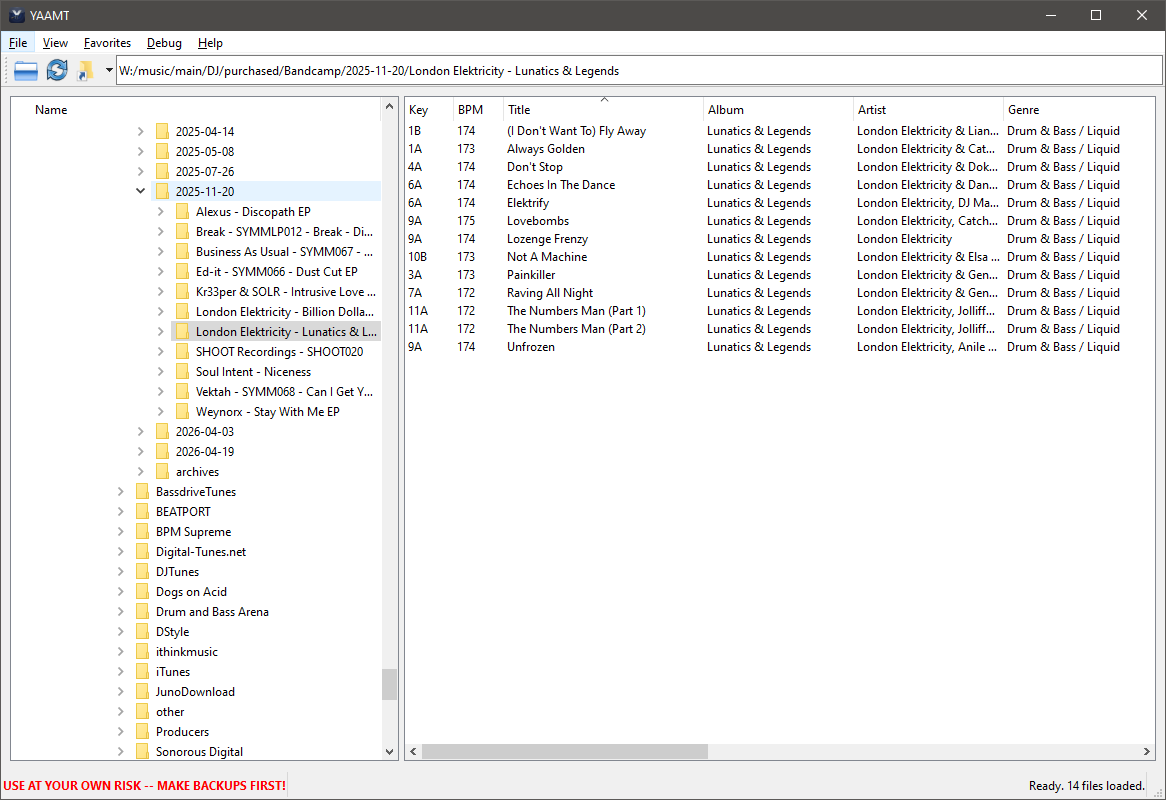Sort the list by the Title column header
Image resolution: width=1166 pixels, height=800 pixels.
pos(603,109)
